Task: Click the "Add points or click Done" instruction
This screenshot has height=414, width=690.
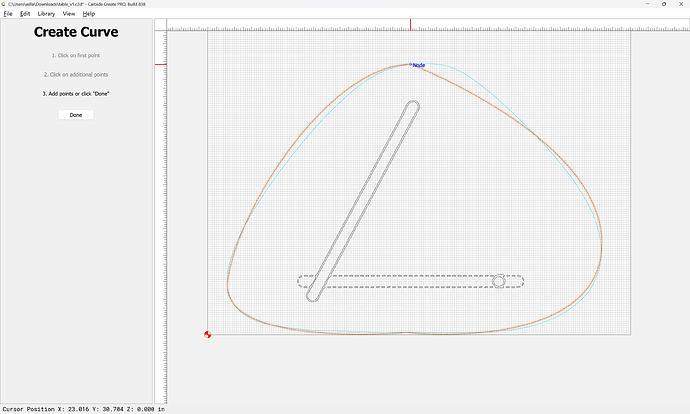Action: pyautogui.click(x=76, y=93)
